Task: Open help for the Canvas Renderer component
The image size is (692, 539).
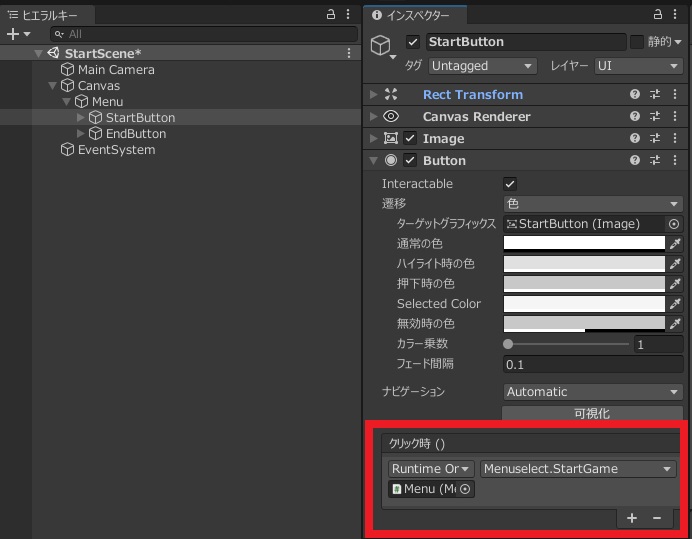Action: tap(635, 116)
